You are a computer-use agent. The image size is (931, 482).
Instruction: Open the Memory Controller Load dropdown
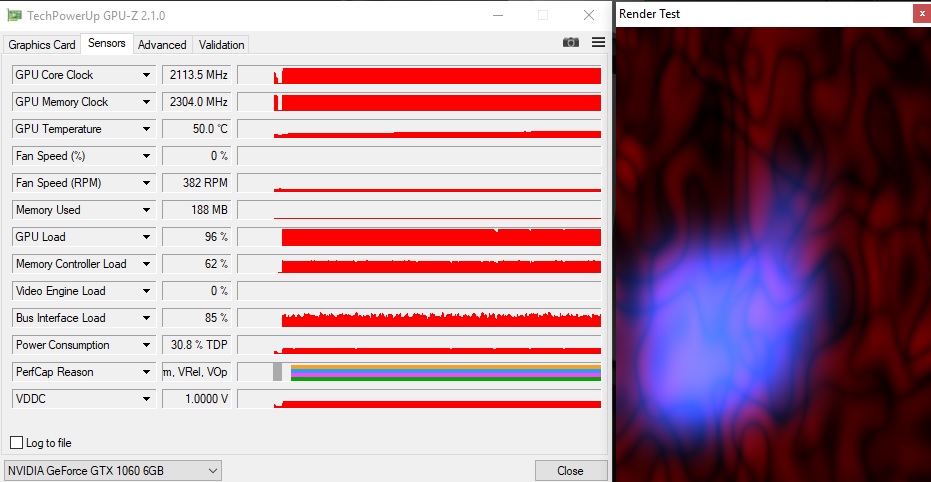[x=146, y=264]
